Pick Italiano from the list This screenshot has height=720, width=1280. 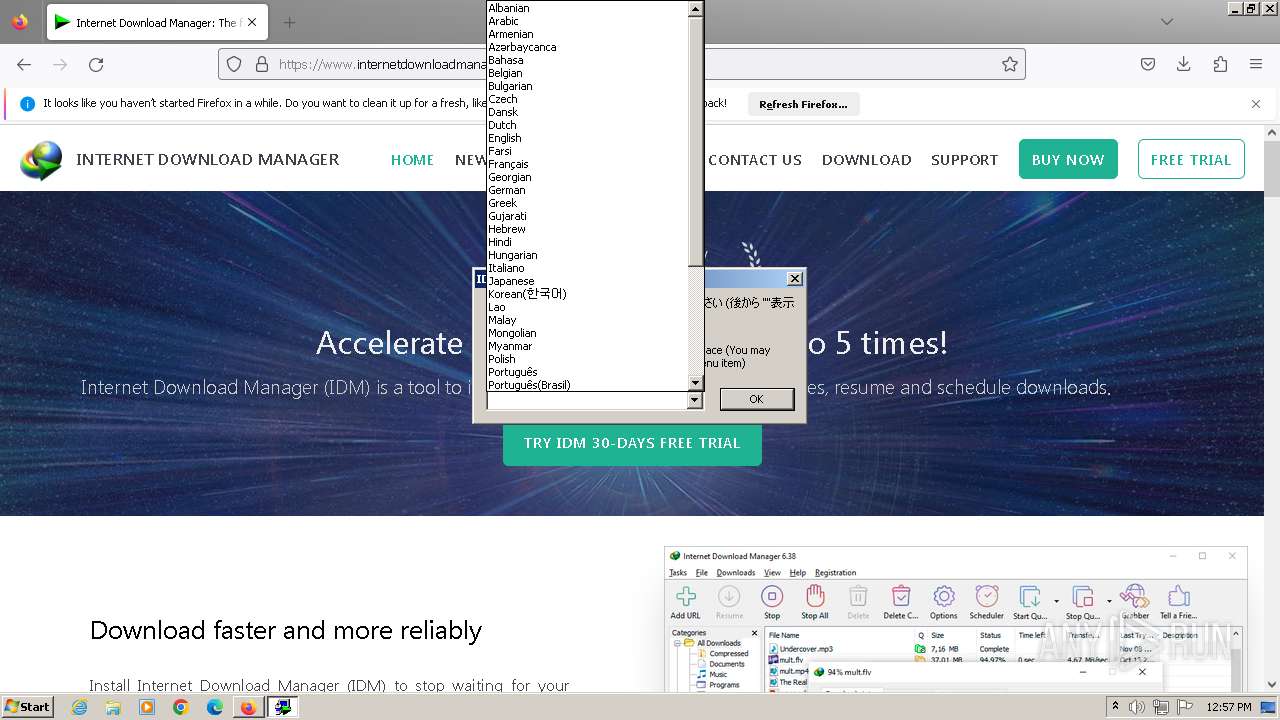588,268
